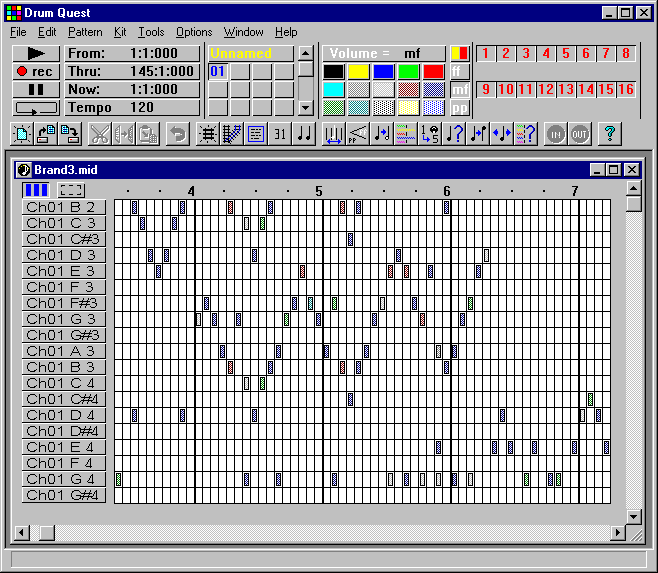Click vertical scrollbar down arrow in Brand3.mid
The height and width of the screenshot is (573, 658).
click(x=633, y=516)
